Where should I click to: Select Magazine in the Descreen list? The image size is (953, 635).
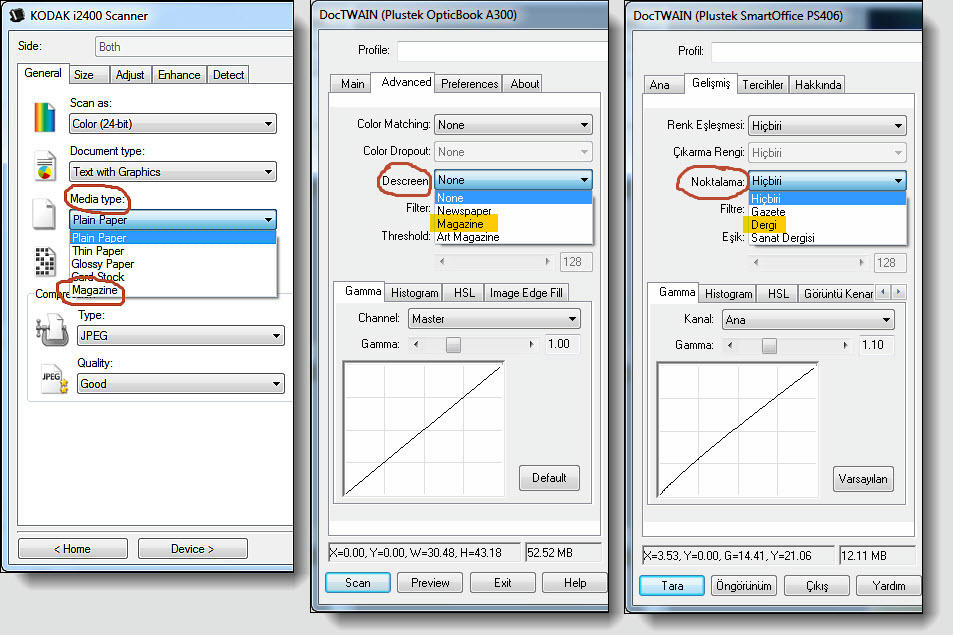(460, 224)
